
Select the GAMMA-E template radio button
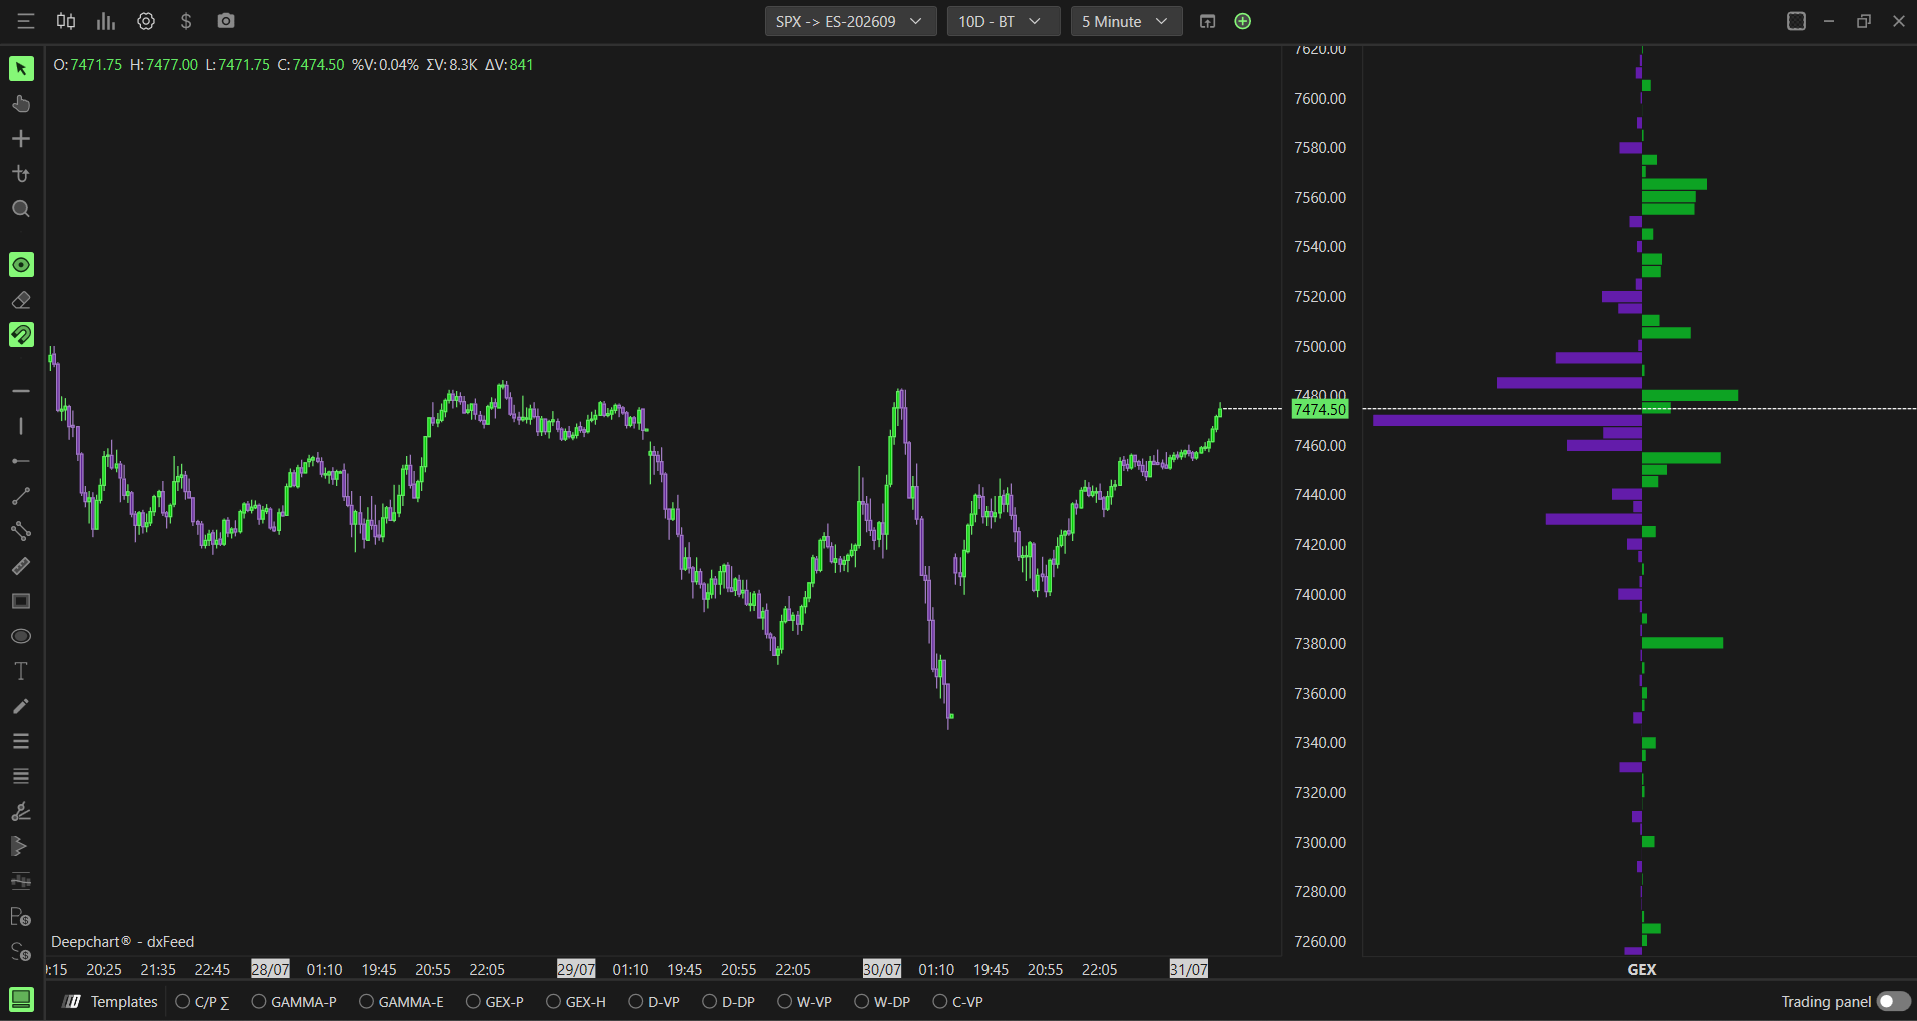(x=366, y=1001)
